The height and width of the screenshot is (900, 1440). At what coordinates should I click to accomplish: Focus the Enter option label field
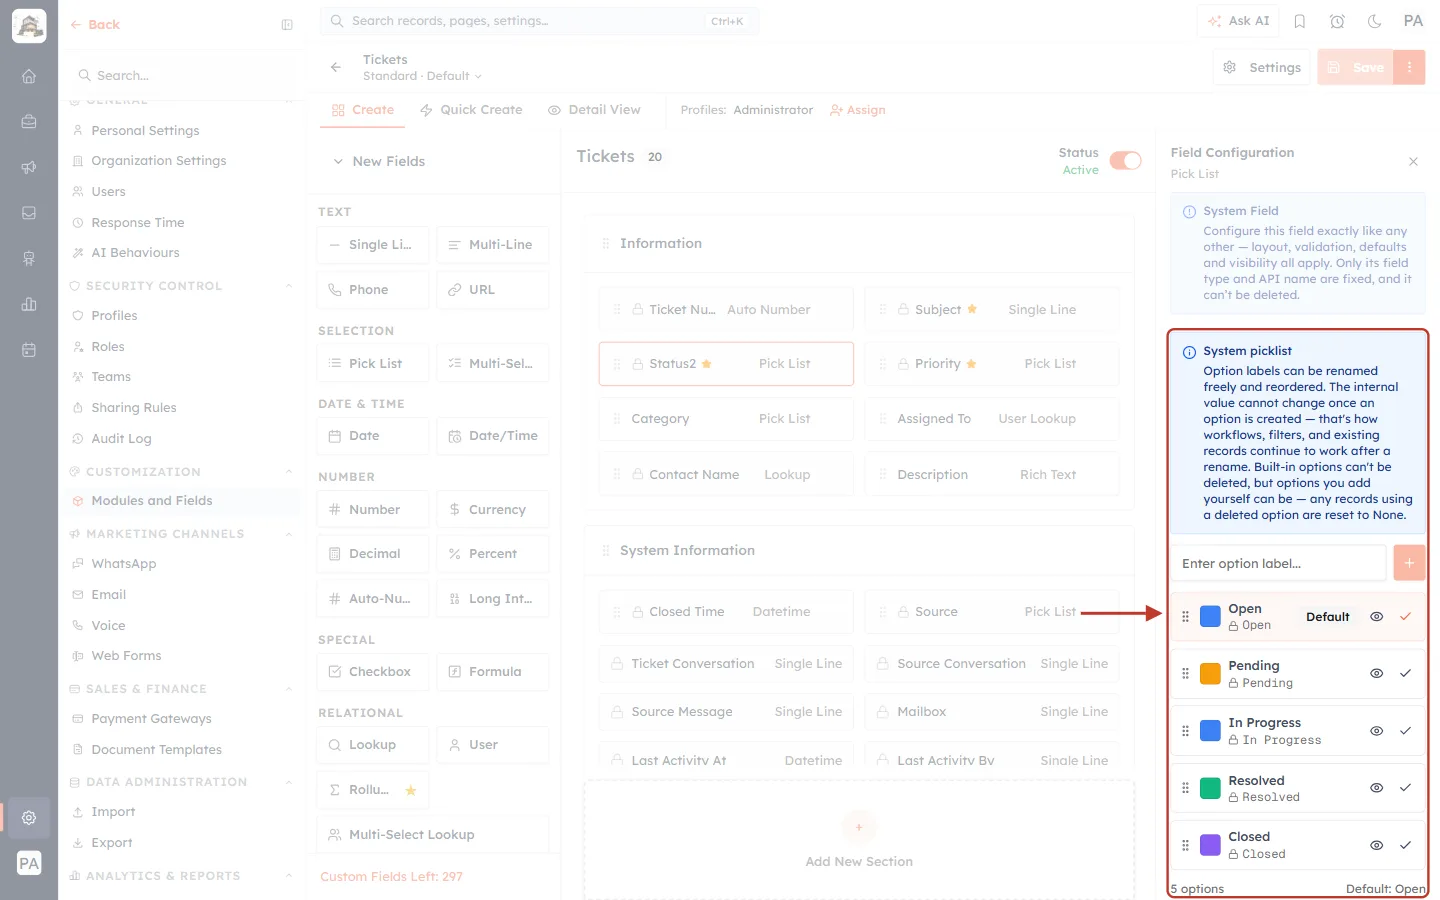[1279, 563]
